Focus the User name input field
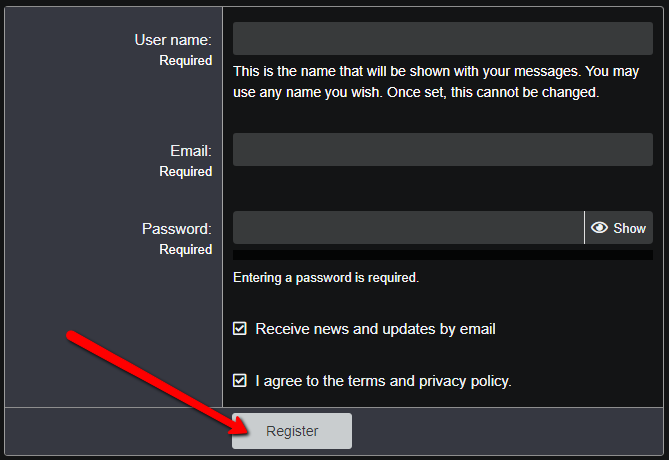The height and width of the screenshot is (460, 669). [442, 39]
